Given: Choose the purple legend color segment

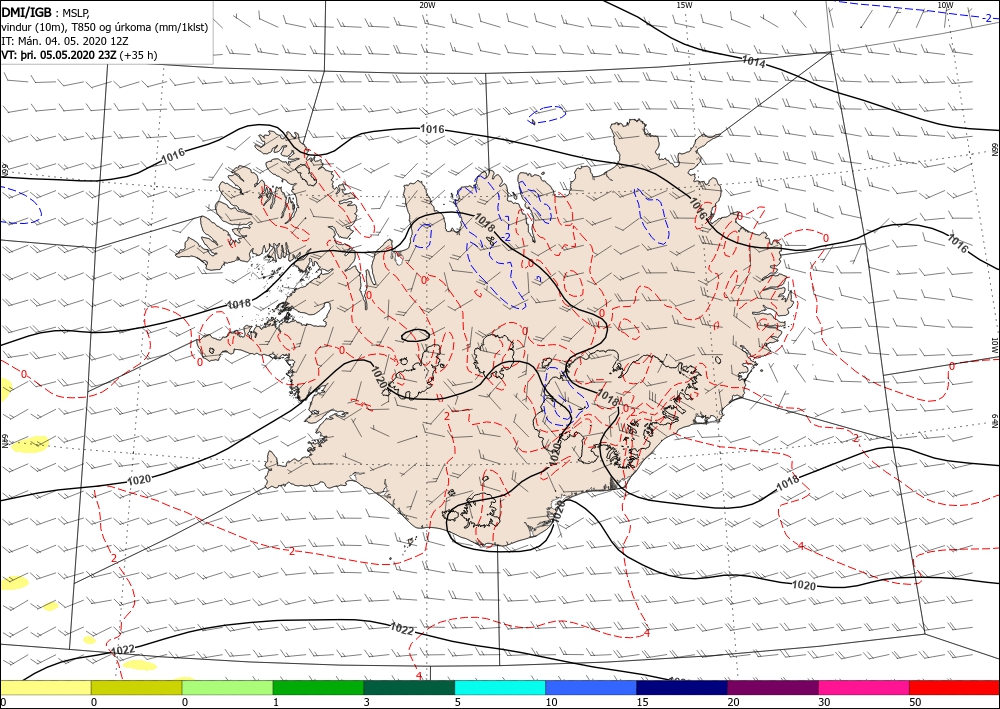Looking at the screenshot, I should (772, 687).
